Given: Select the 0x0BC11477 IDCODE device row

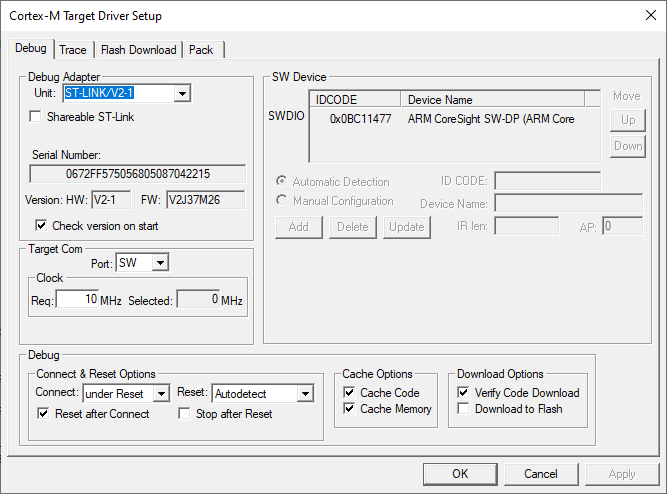Looking at the screenshot, I should pyautogui.click(x=454, y=119).
